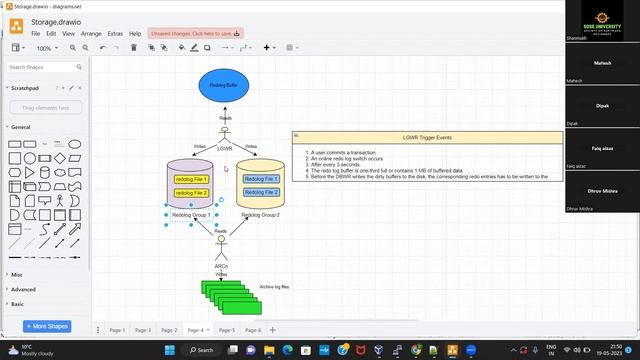Add a new page with plus icon

[272, 330]
